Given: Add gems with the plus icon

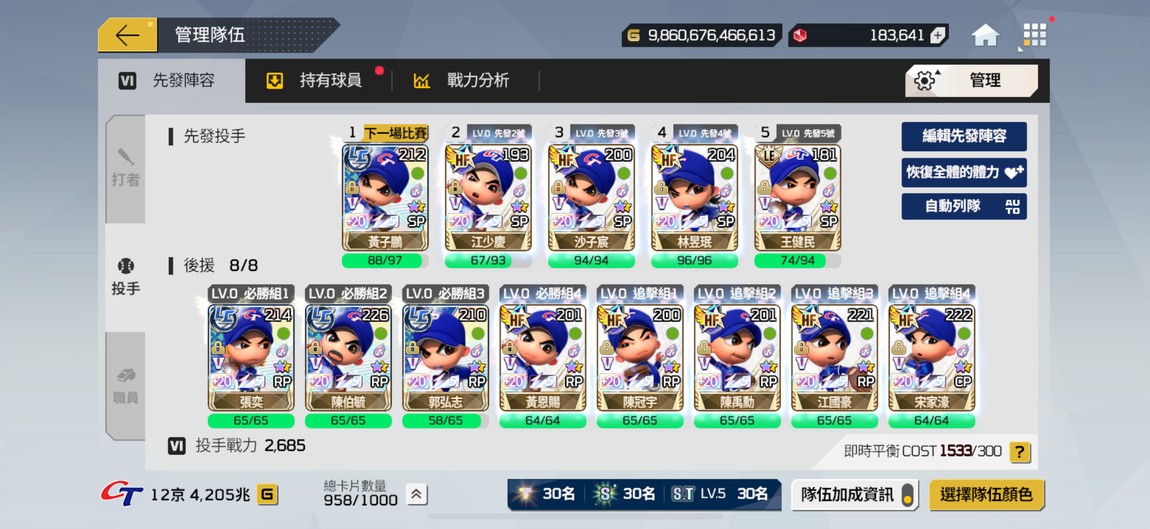Looking at the screenshot, I should click(938, 35).
